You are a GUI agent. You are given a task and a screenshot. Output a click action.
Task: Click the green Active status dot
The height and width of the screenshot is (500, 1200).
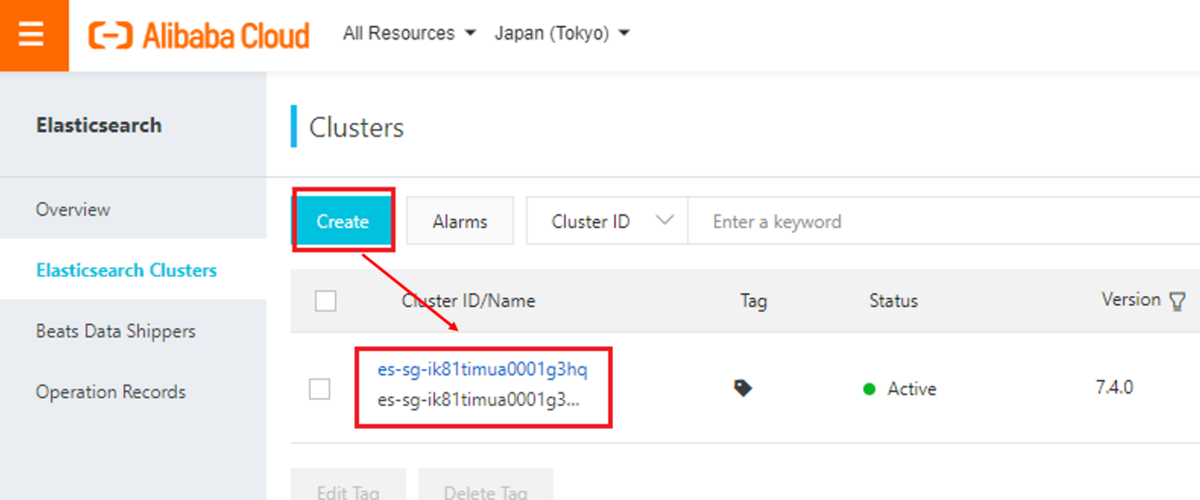point(869,389)
